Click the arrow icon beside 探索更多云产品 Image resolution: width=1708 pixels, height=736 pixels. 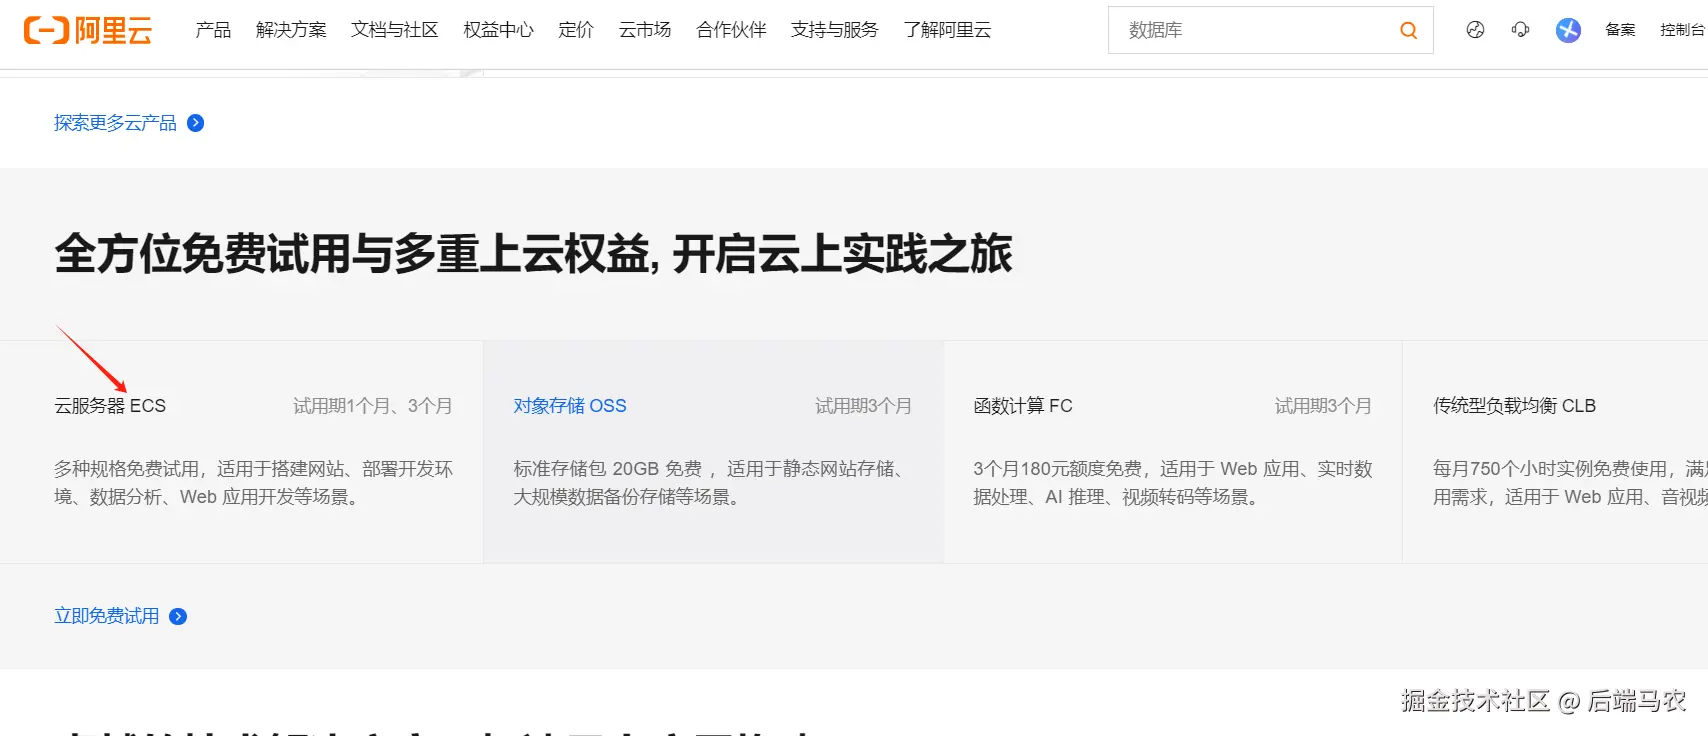tap(196, 123)
